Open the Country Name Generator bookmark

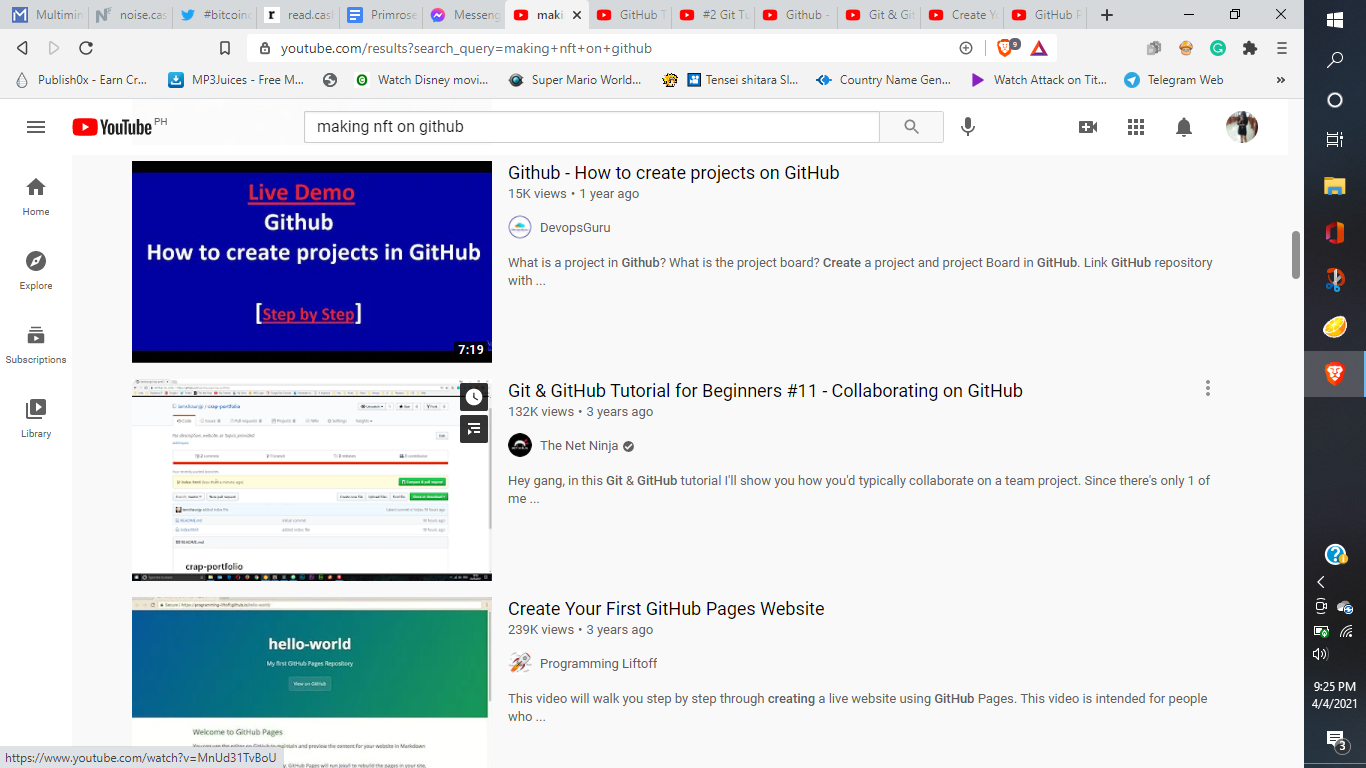(884, 80)
